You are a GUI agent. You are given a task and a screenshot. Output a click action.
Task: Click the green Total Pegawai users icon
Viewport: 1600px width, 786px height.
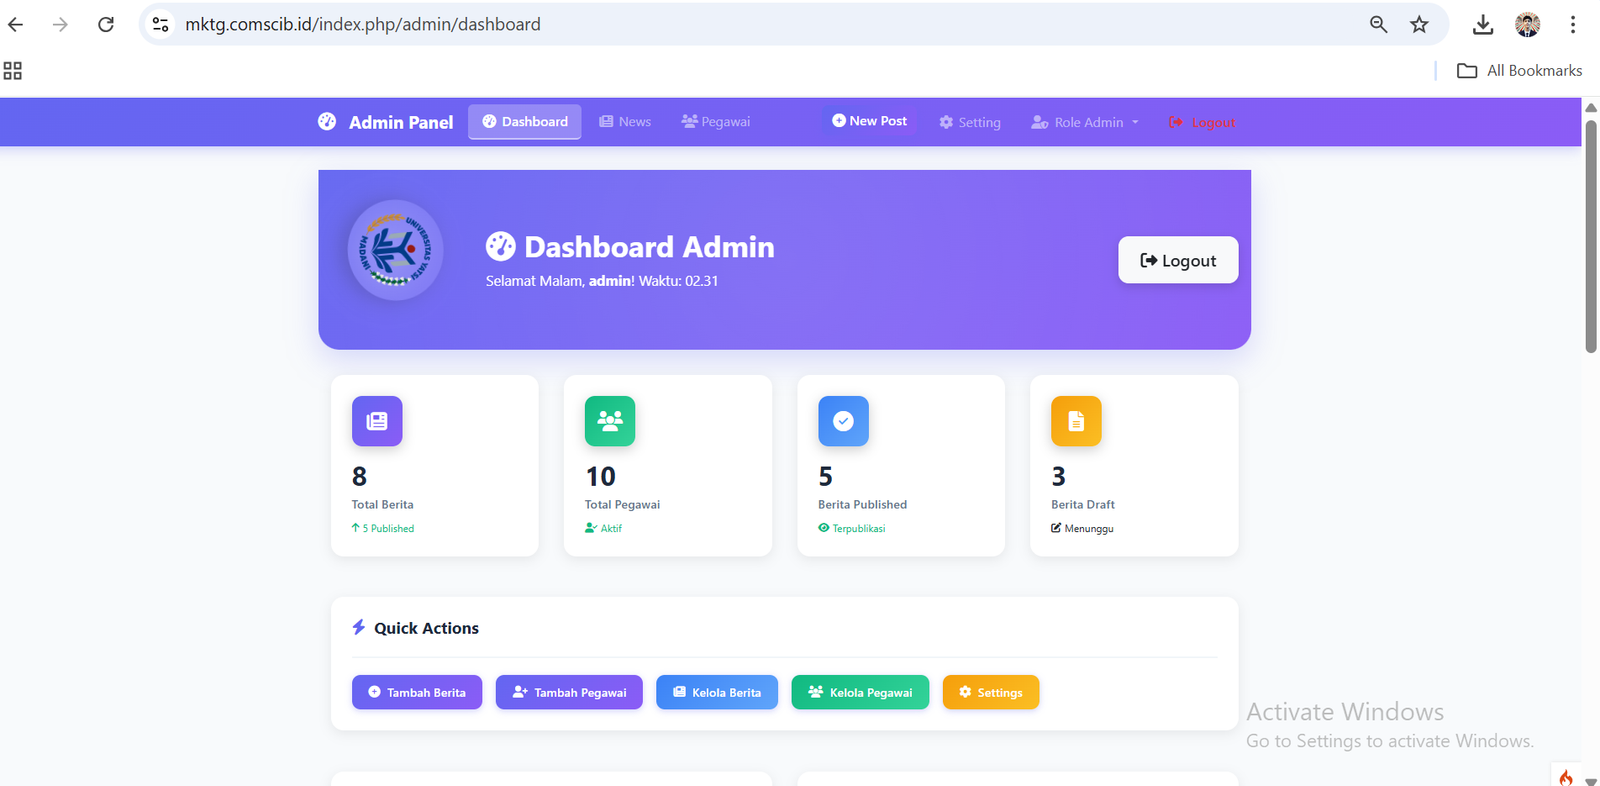click(x=610, y=421)
